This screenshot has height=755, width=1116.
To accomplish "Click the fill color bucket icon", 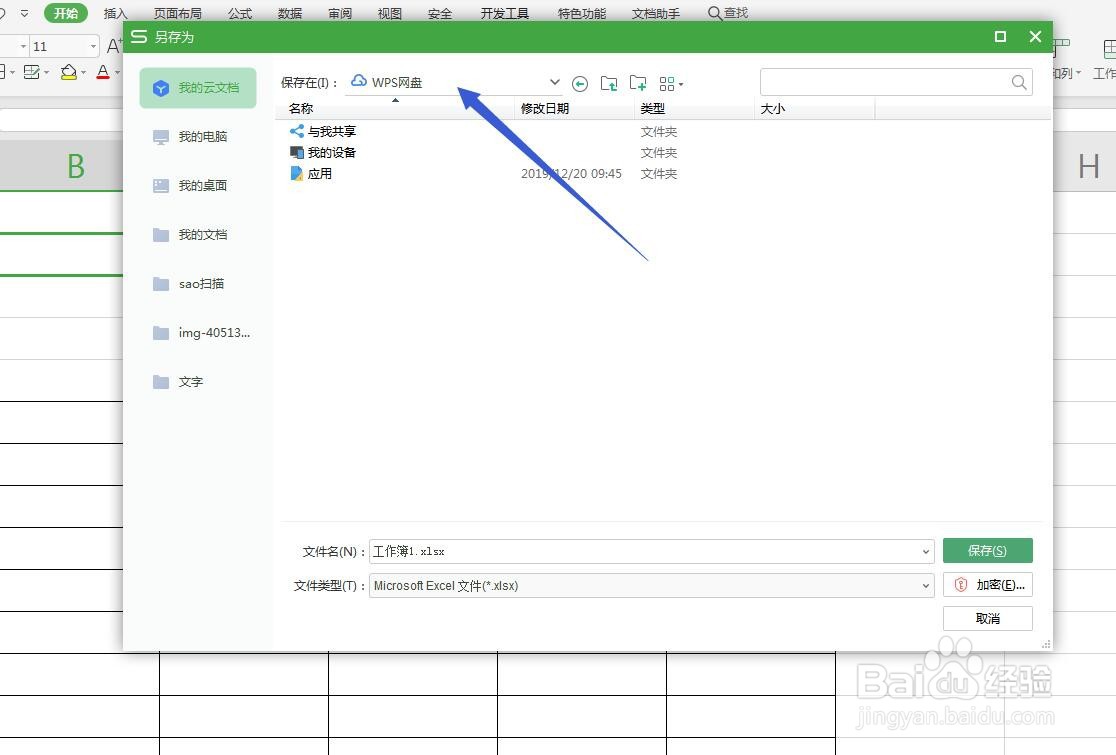I will (x=68, y=72).
